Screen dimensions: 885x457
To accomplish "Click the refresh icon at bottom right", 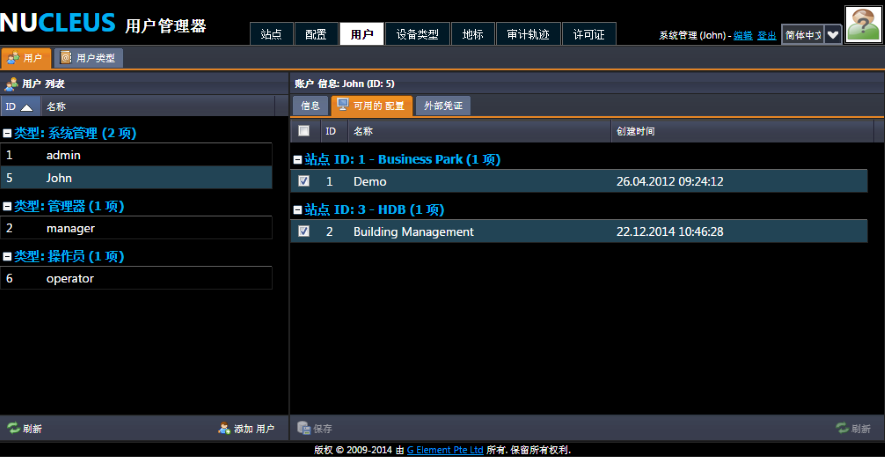I will [x=842, y=428].
